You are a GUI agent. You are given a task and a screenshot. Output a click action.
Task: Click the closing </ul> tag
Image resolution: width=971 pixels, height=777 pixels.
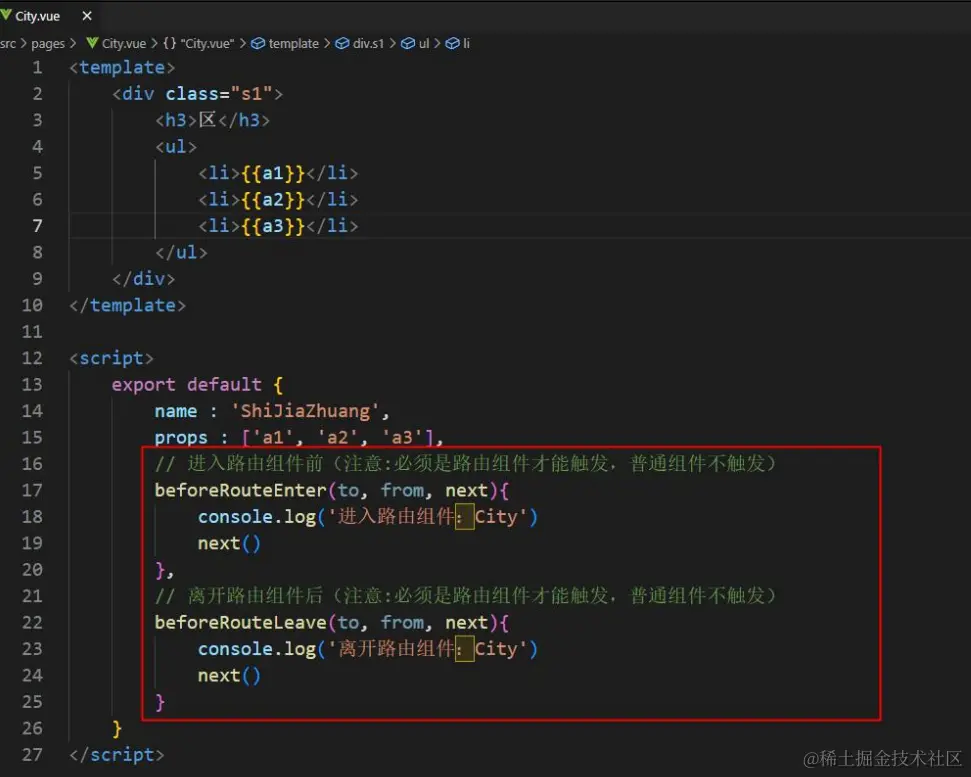click(181, 253)
